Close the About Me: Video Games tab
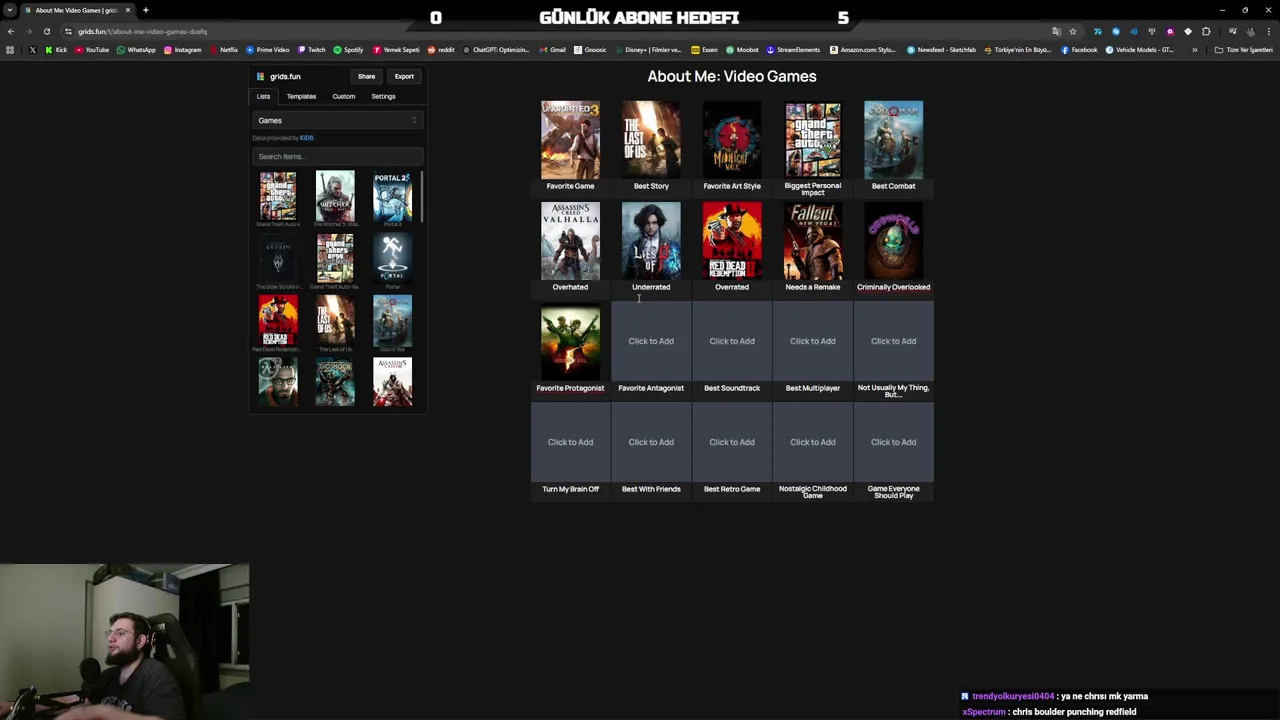The width and height of the screenshot is (1280, 720). click(x=128, y=10)
